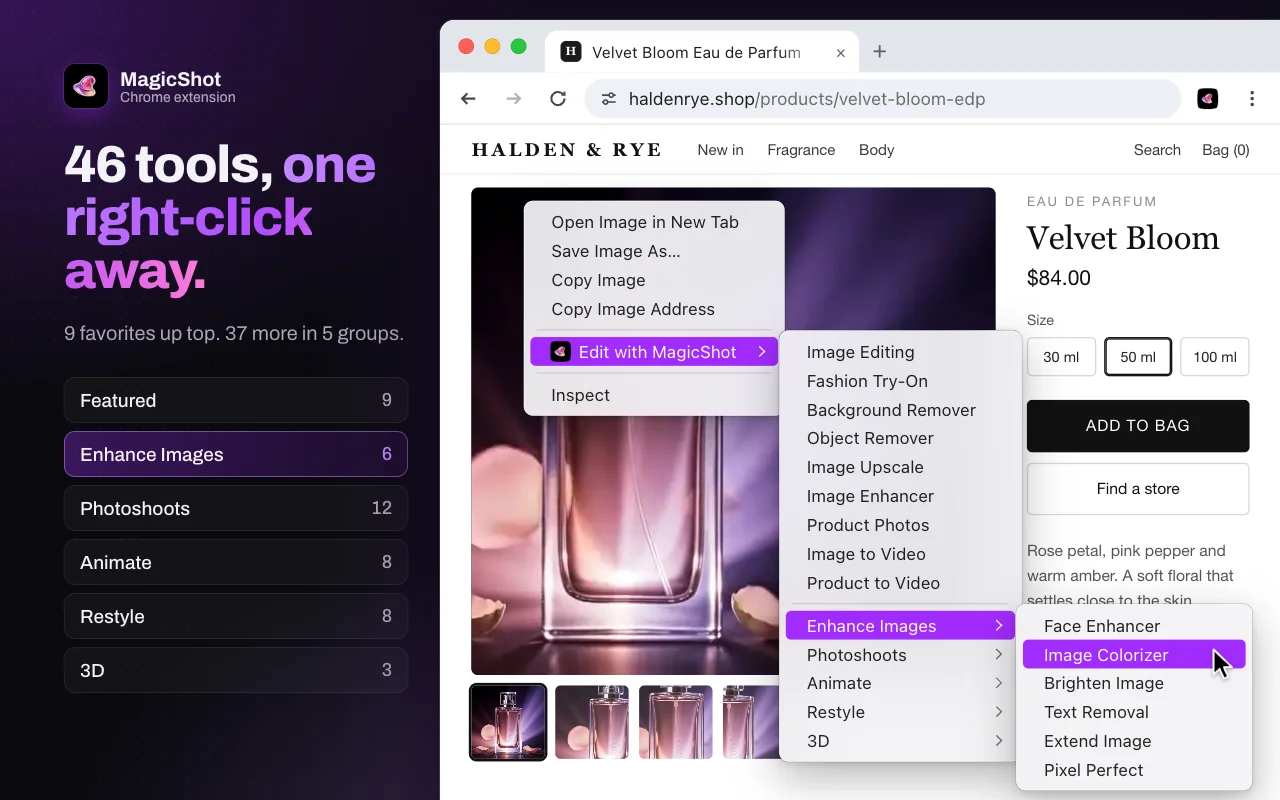
Task: Select the Photoshoots group in the left list
Action: (x=236, y=508)
